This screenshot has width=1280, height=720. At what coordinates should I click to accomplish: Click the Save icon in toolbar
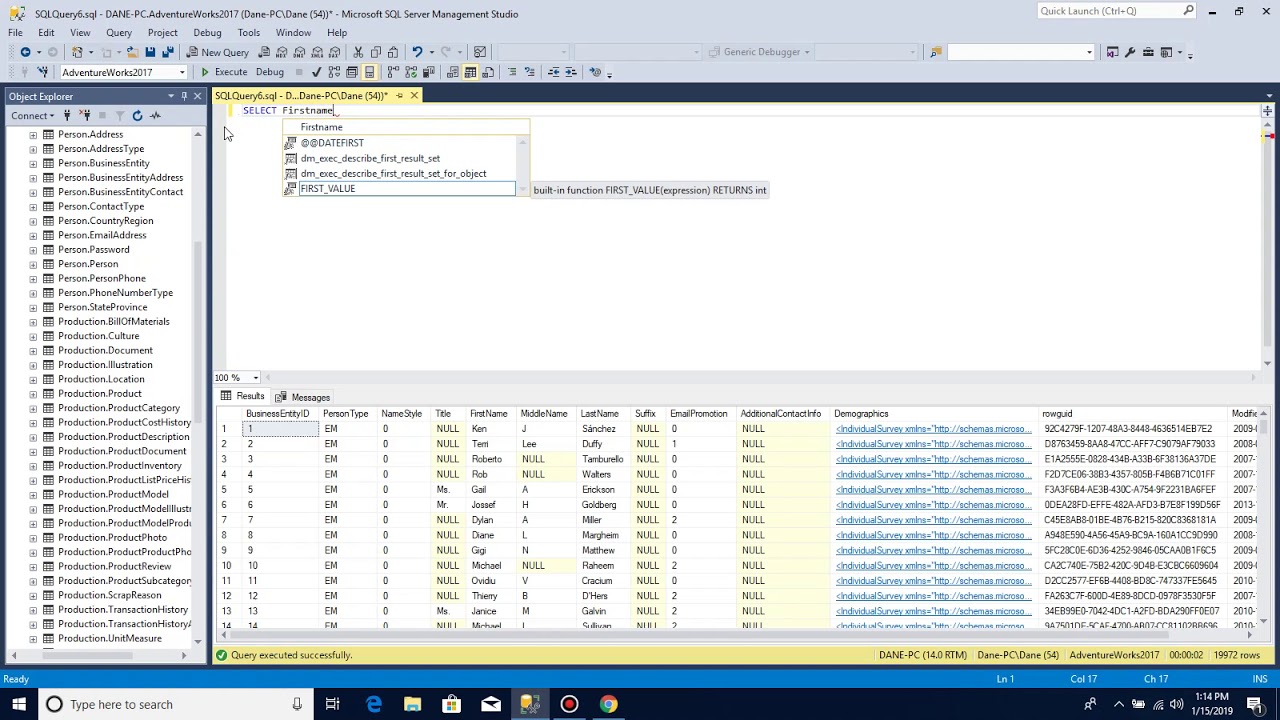[150, 52]
